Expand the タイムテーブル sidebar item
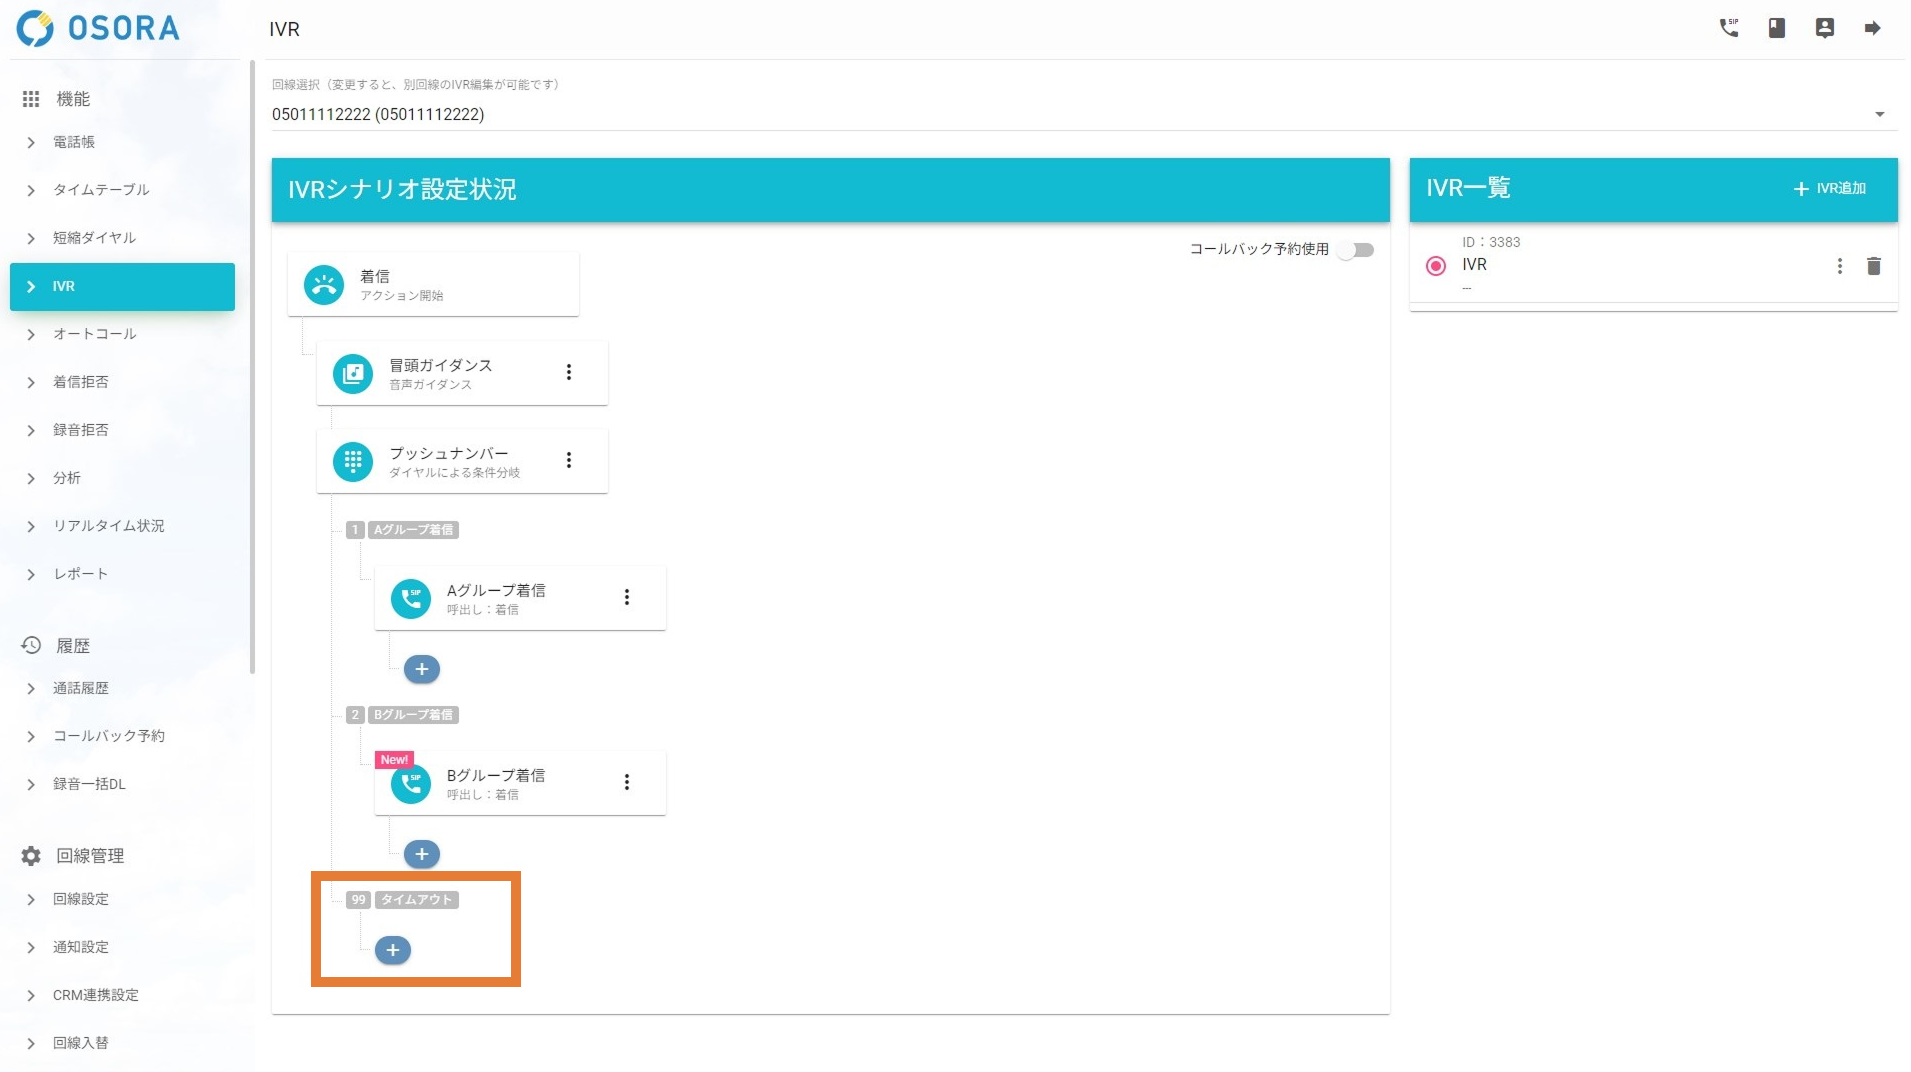This screenshot has width=1911, height=1072. 100,190
